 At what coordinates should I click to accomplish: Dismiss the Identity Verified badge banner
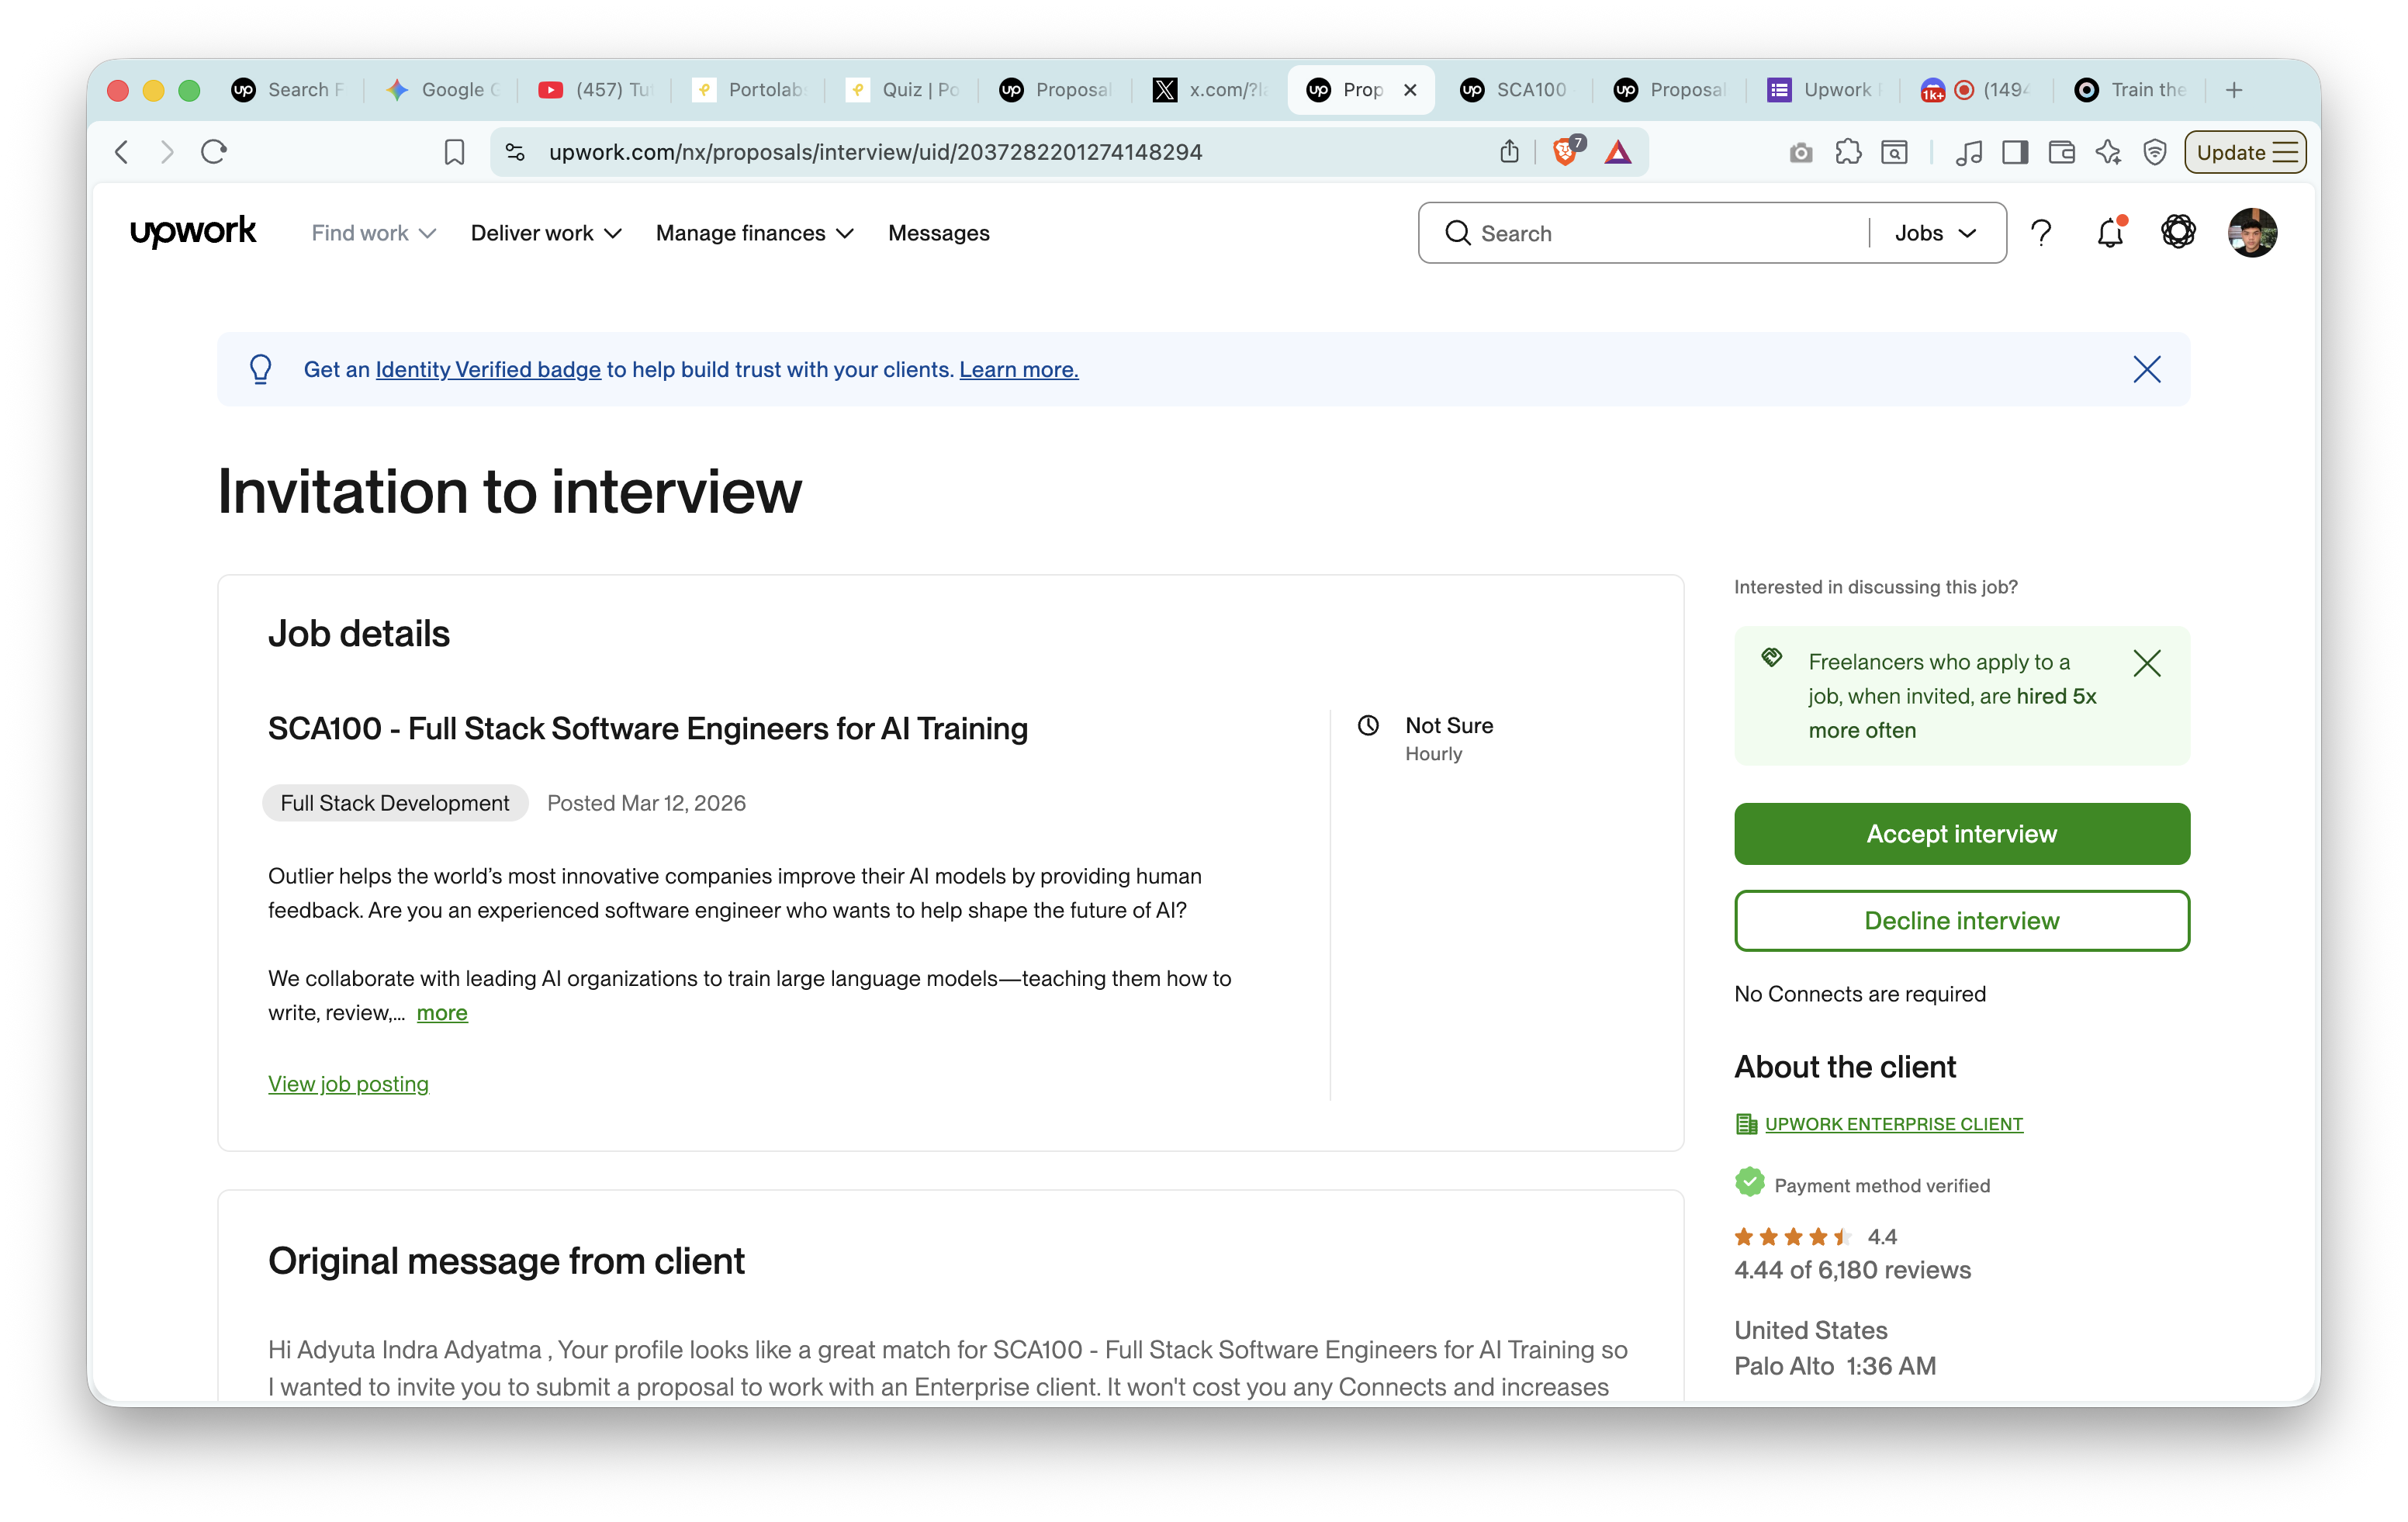(x=2146, y=369)
